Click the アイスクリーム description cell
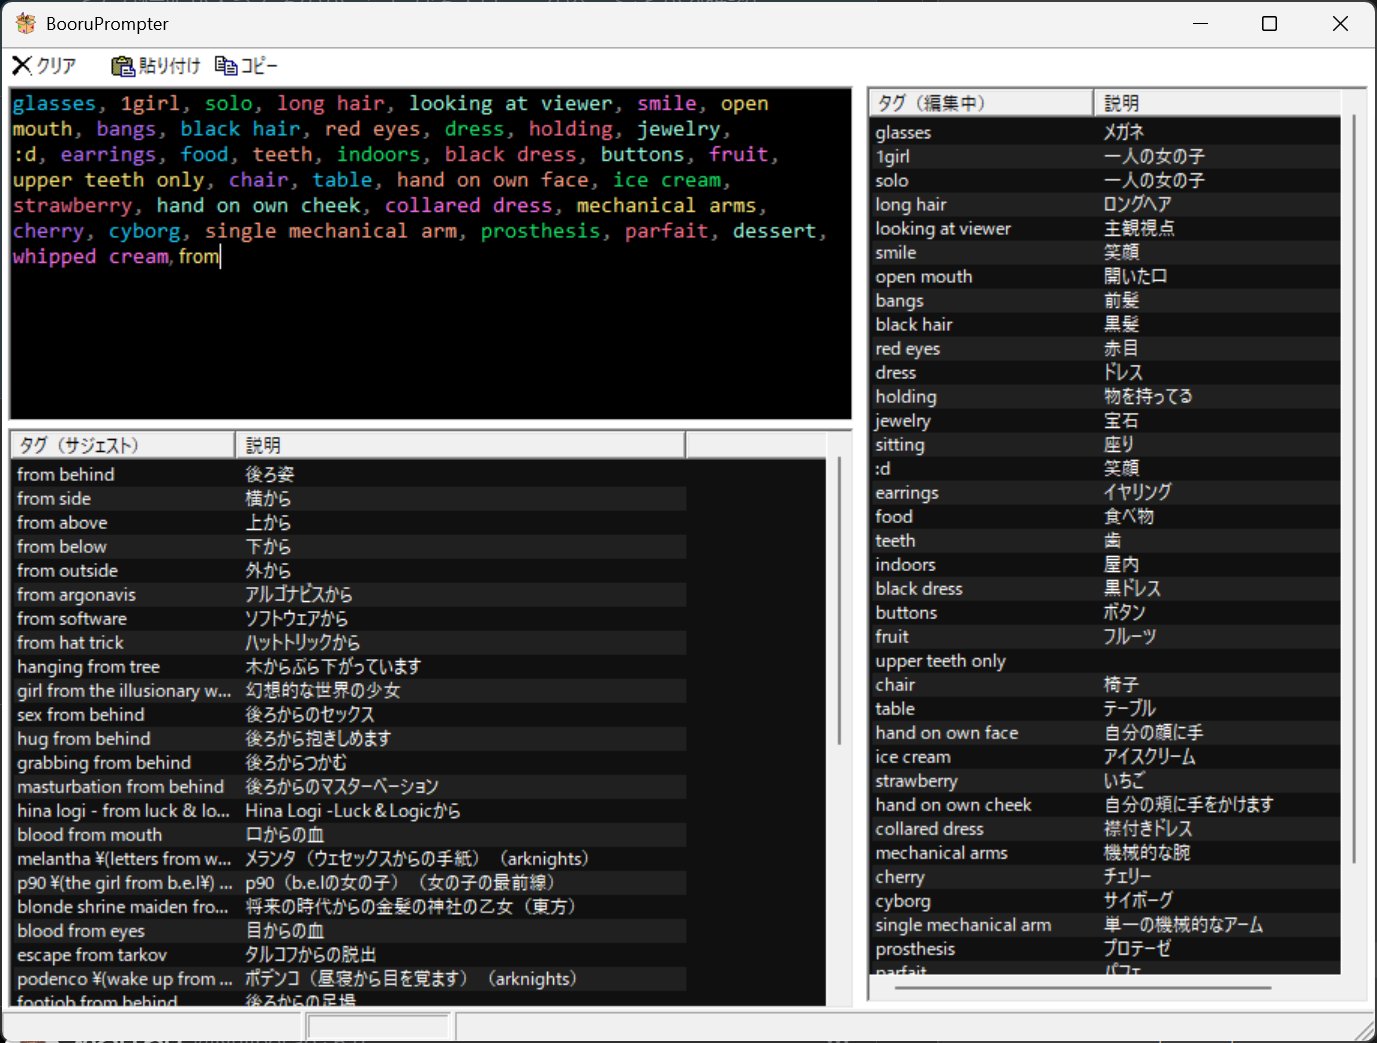Screen dimensions: 1377x1043 click(x=1150, y=756)
